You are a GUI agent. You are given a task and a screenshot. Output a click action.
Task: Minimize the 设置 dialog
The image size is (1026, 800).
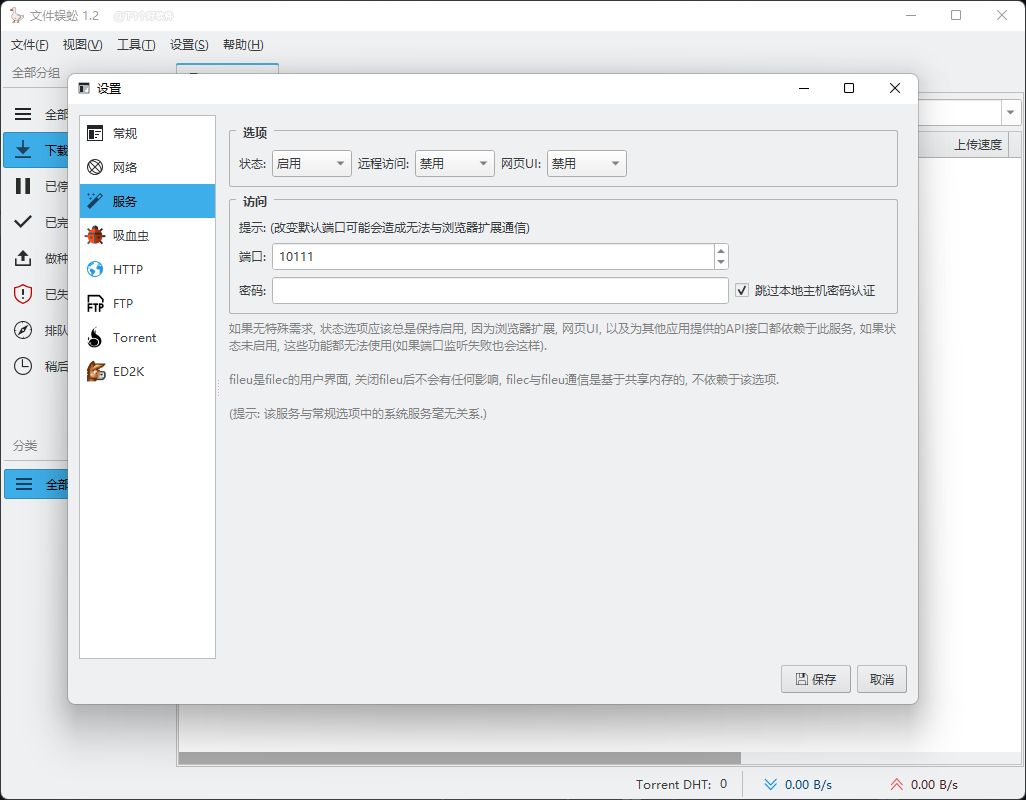tap(804, 88)
